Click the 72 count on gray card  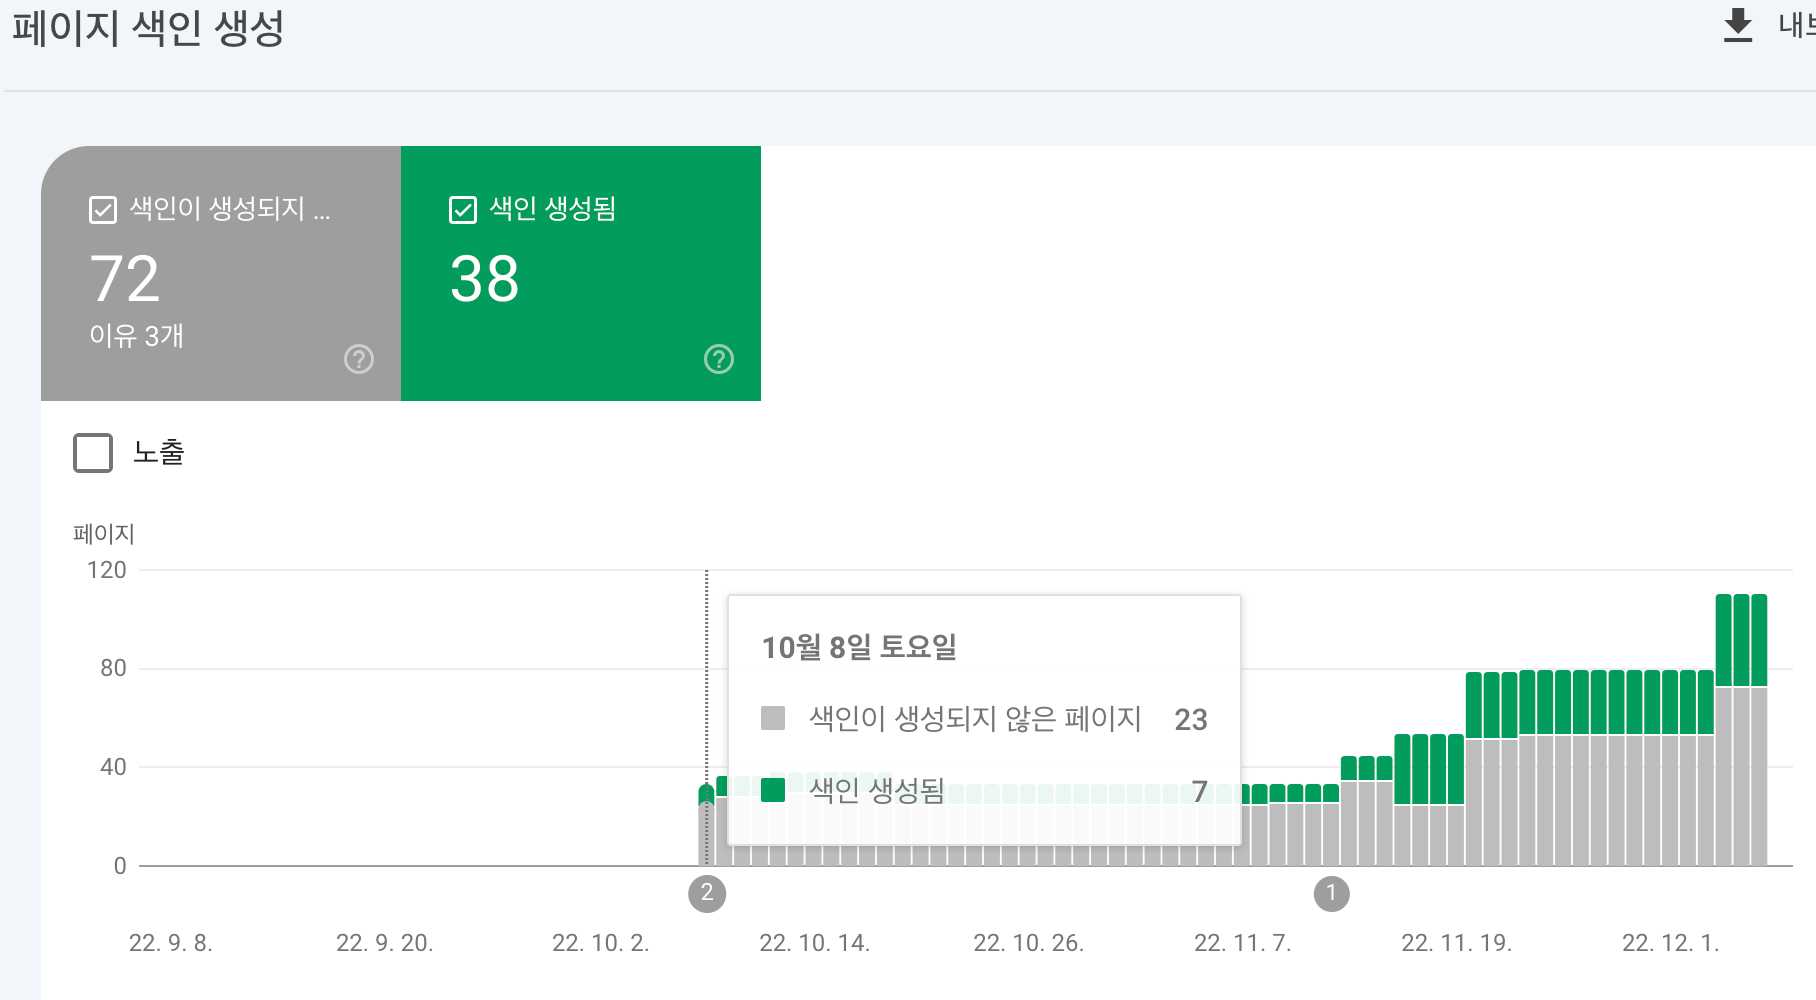125,278
